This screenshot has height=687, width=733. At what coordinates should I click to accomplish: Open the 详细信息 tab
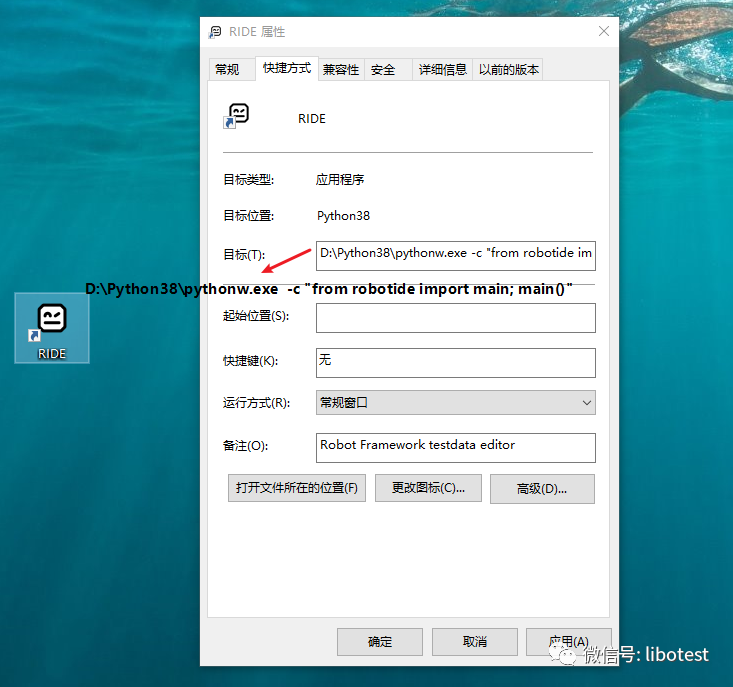coord(442,70)
